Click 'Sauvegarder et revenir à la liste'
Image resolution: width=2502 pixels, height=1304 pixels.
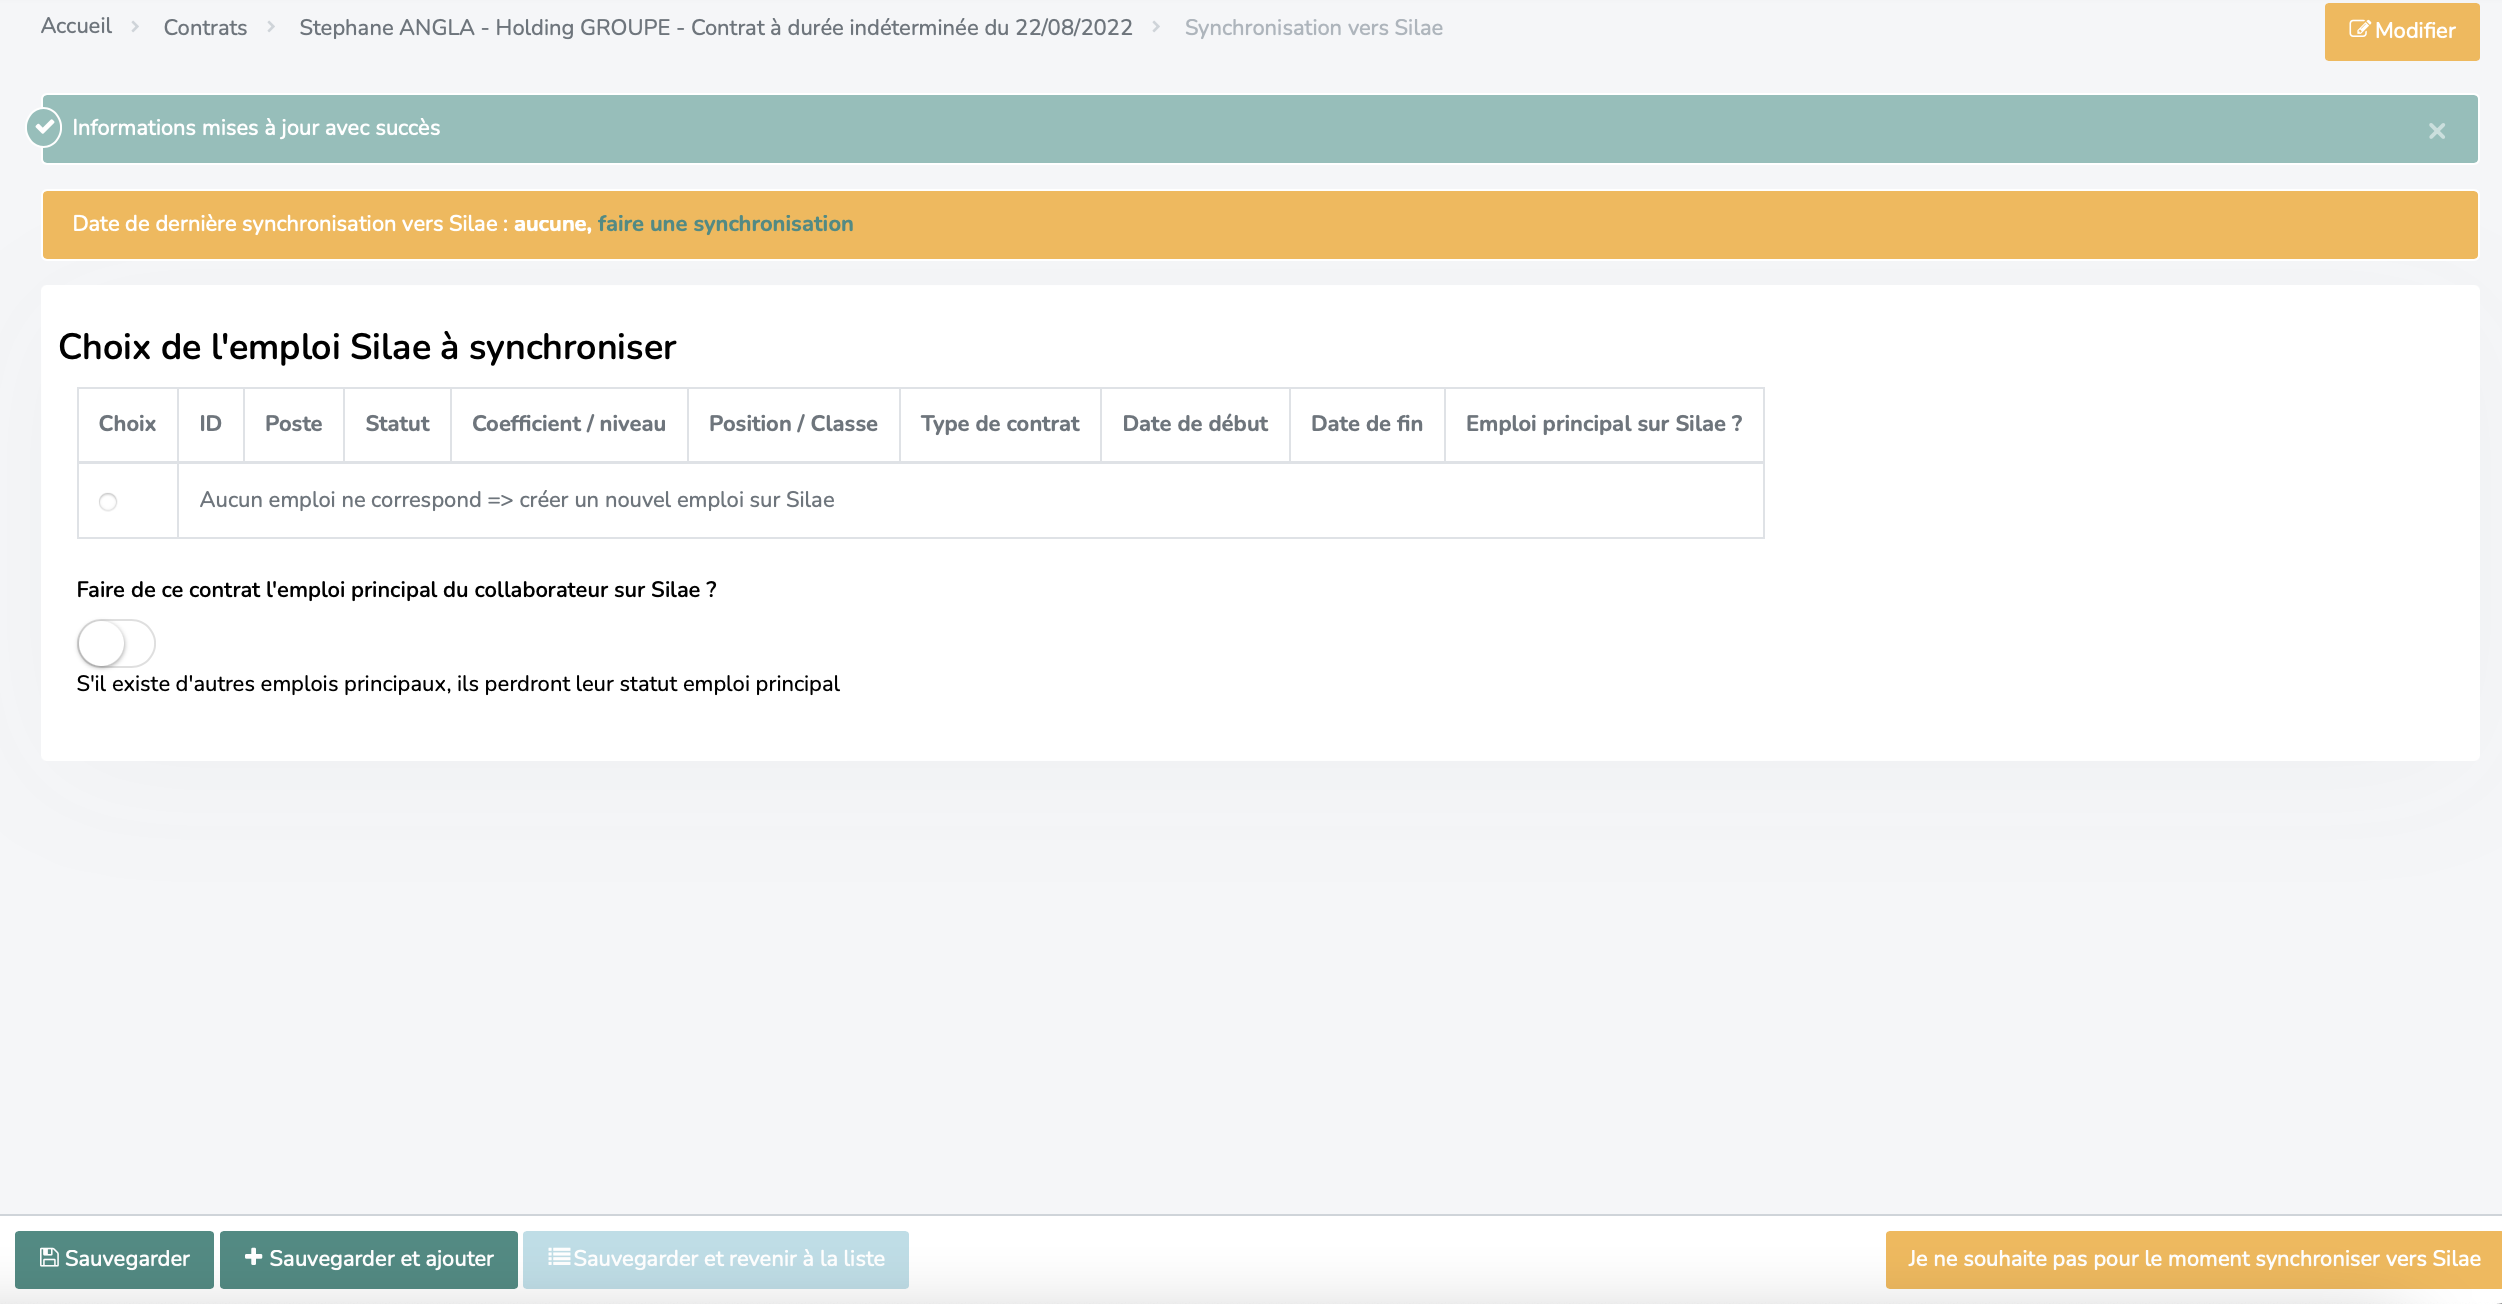point(716,1258)
